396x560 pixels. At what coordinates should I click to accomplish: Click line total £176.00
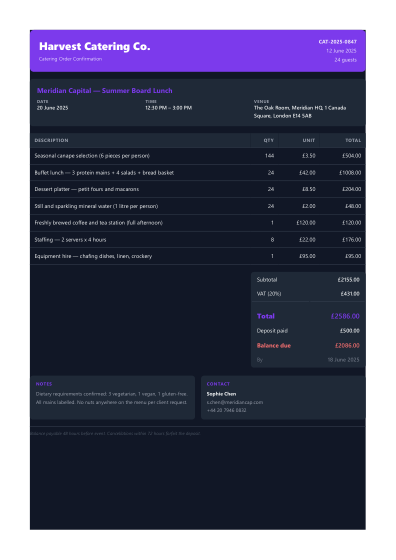coord(352,240)
